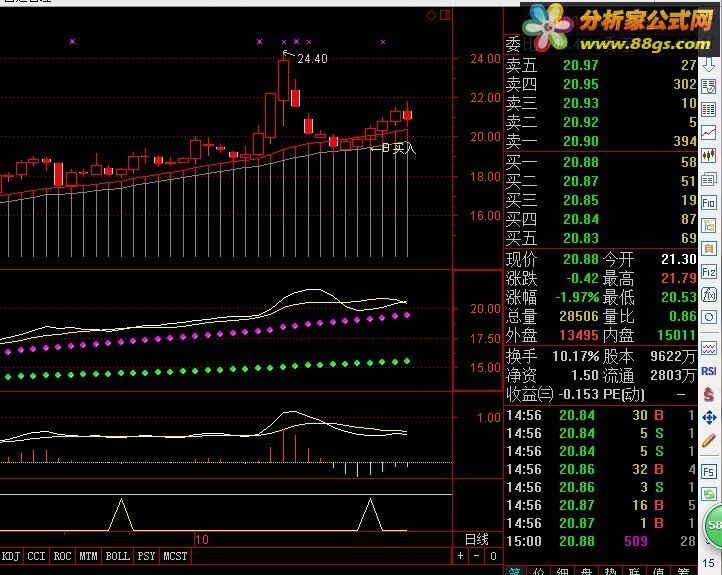The image size is (722, 575).
Task: Switch to the MTM indicator tab
Action: click(88, 556)
